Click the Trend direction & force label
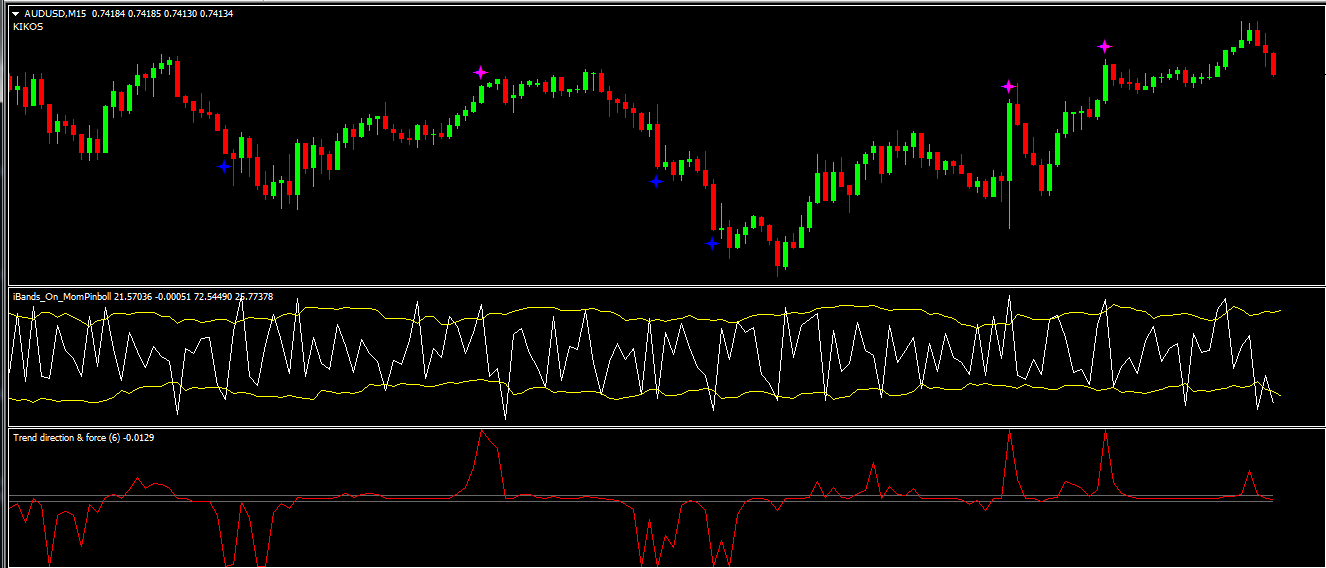The height and width of the screenshot is (568, 1326). 70,437
